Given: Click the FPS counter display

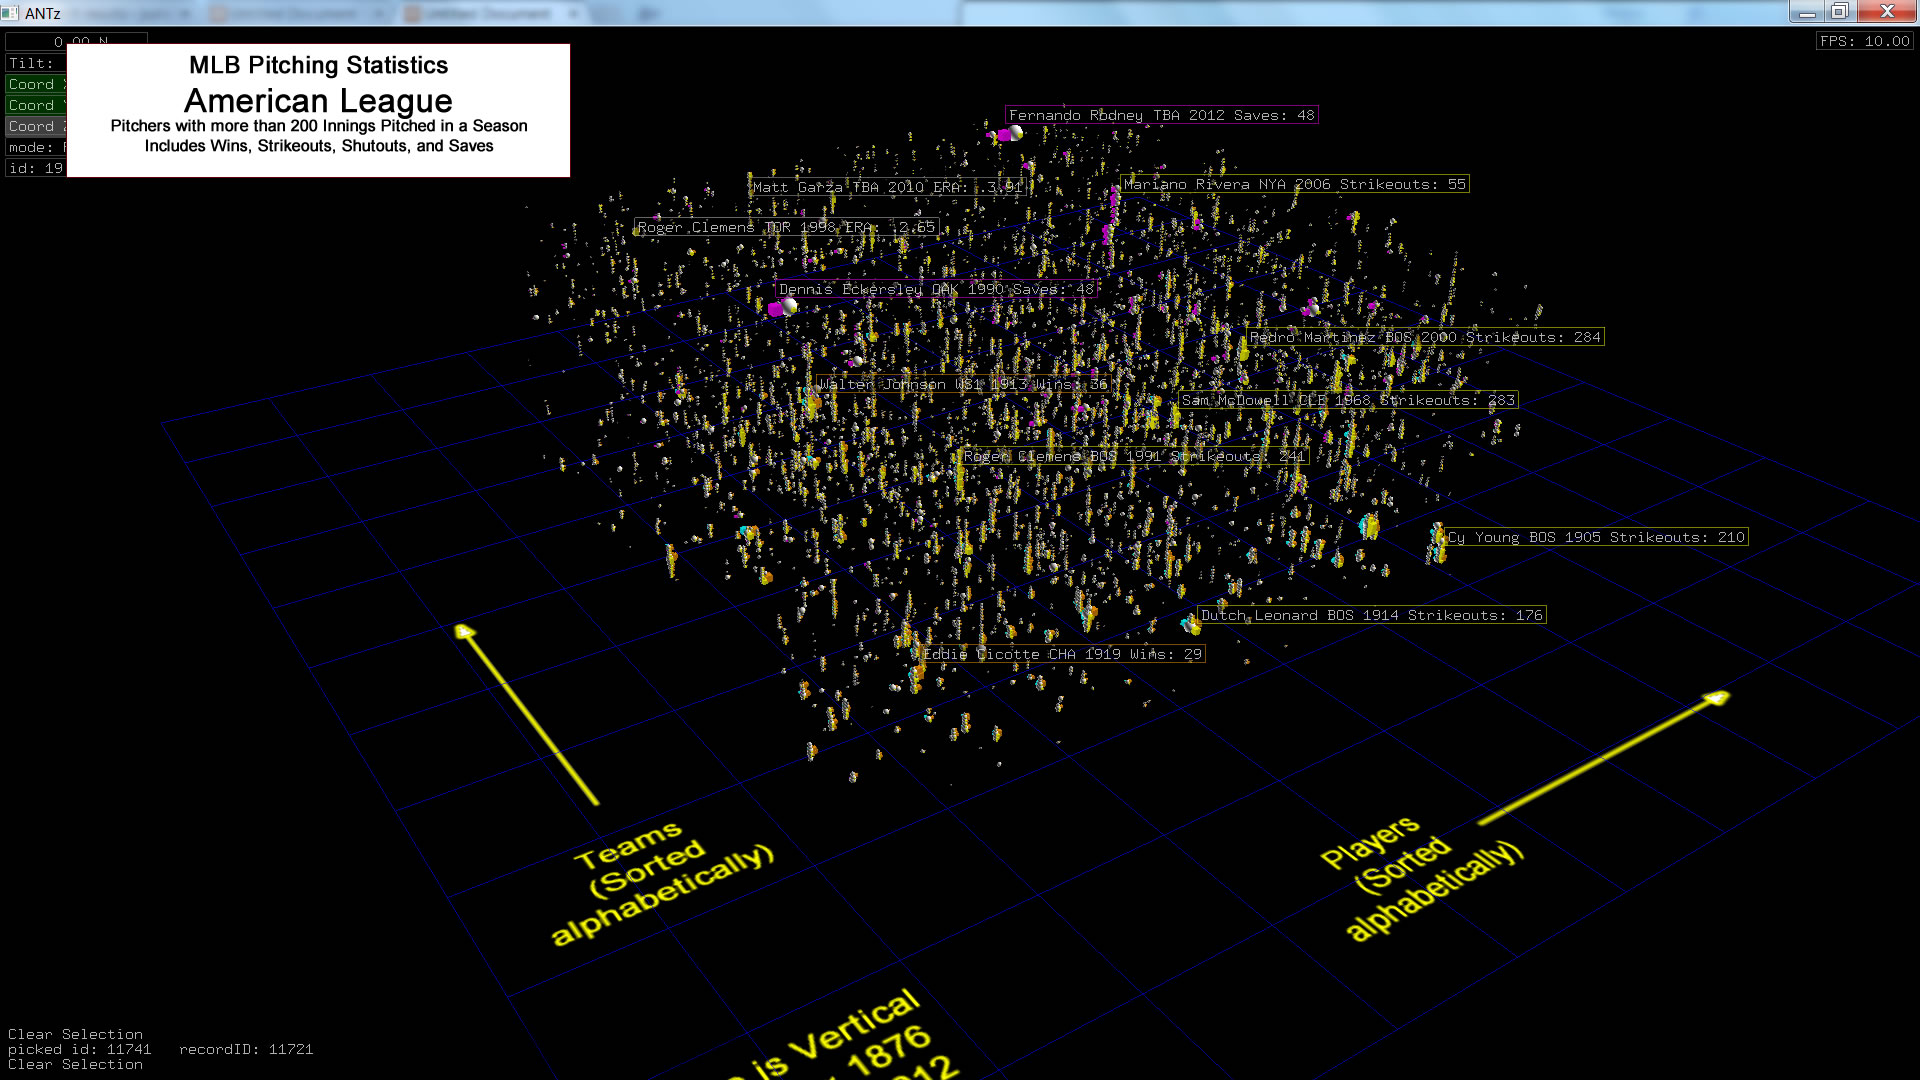Looking at the screenshot, I should (1864, 41).
